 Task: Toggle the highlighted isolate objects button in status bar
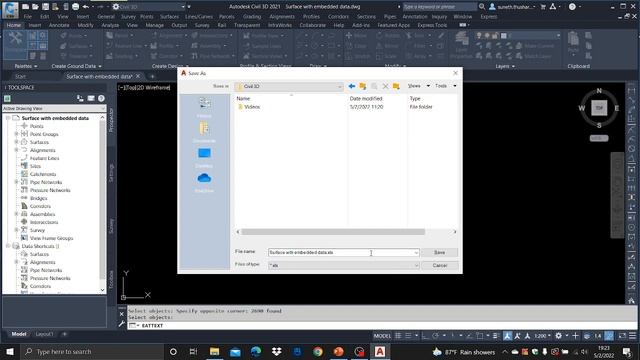[609, 336]
